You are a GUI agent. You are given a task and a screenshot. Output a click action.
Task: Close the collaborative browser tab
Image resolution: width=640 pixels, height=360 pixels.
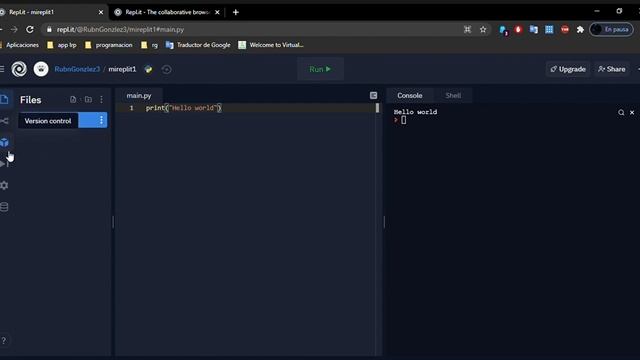(217, 12)
